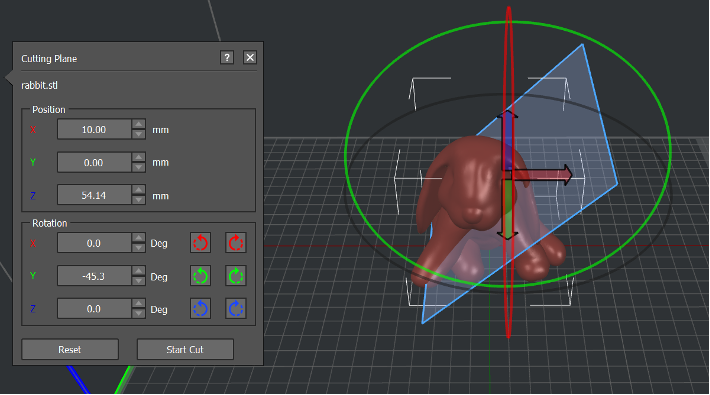This screenshot has width=710, height=395.
Task: Click the Rotation Y degree field
Action: click(94, 276)
